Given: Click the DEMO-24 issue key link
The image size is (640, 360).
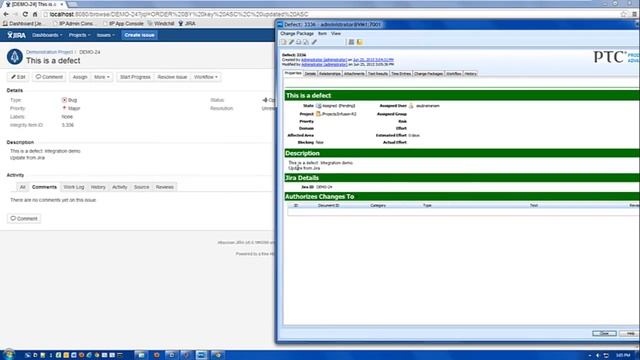Looking at the screenshot, I should [x=89, y=52].
